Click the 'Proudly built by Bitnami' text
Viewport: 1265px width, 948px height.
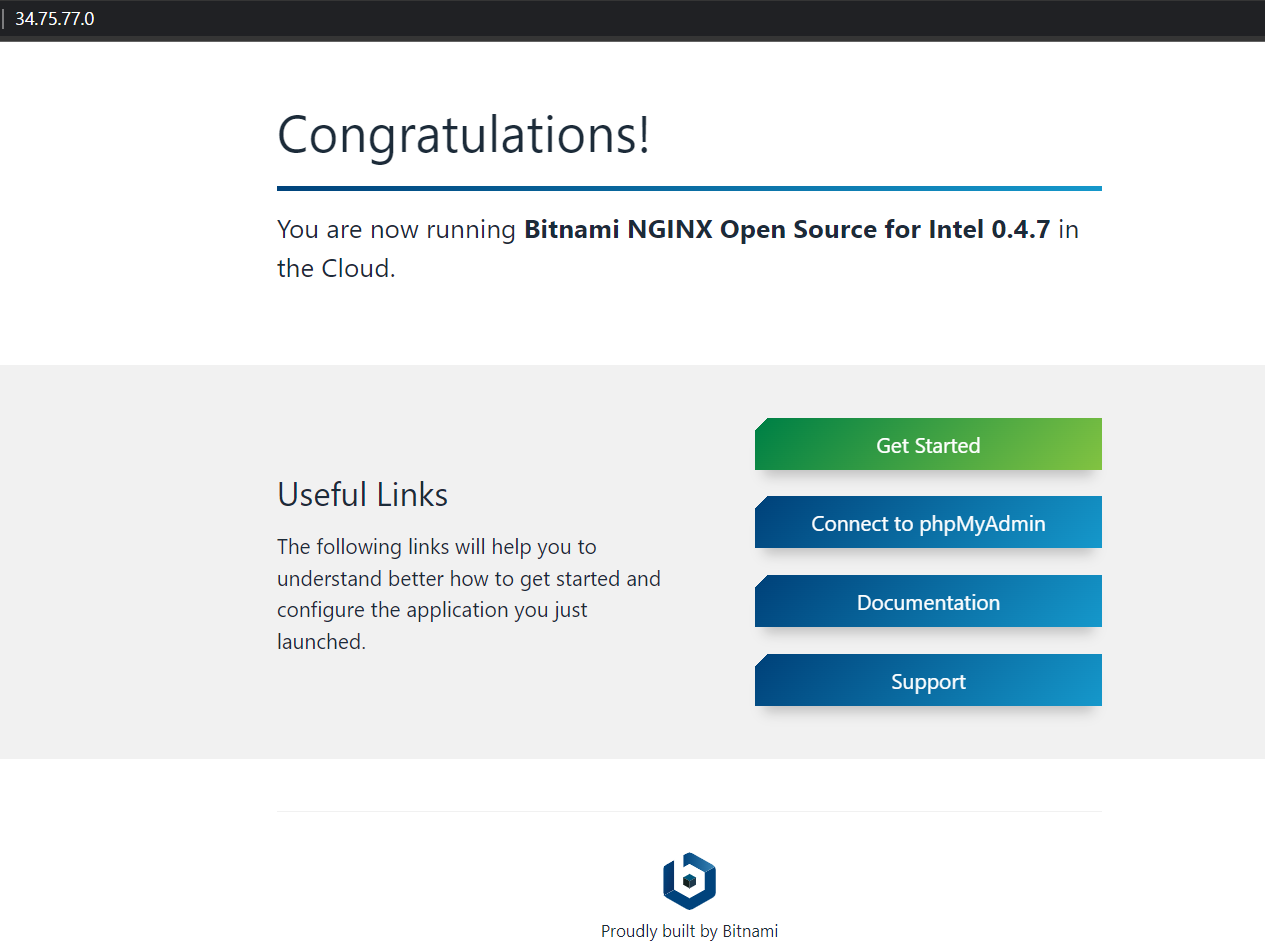[x=689, y=931]
